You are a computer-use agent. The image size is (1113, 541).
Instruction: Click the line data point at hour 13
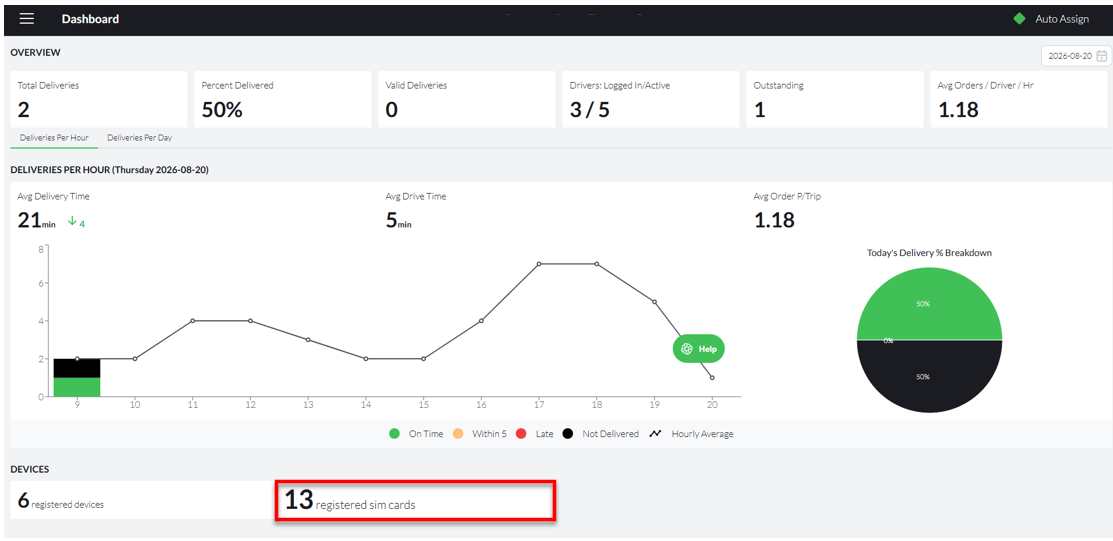point(307,339)
